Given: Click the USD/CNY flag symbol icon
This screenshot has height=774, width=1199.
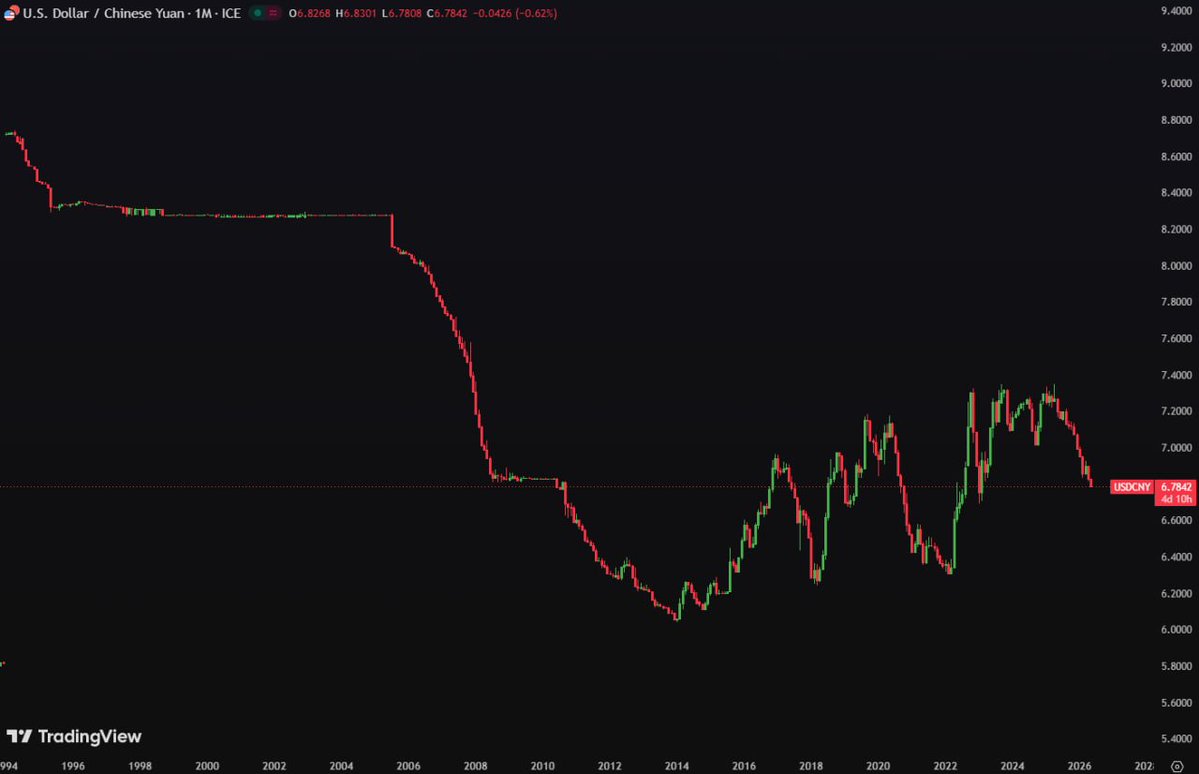Looking at the screenshot, I should click(x=11, y=13).
